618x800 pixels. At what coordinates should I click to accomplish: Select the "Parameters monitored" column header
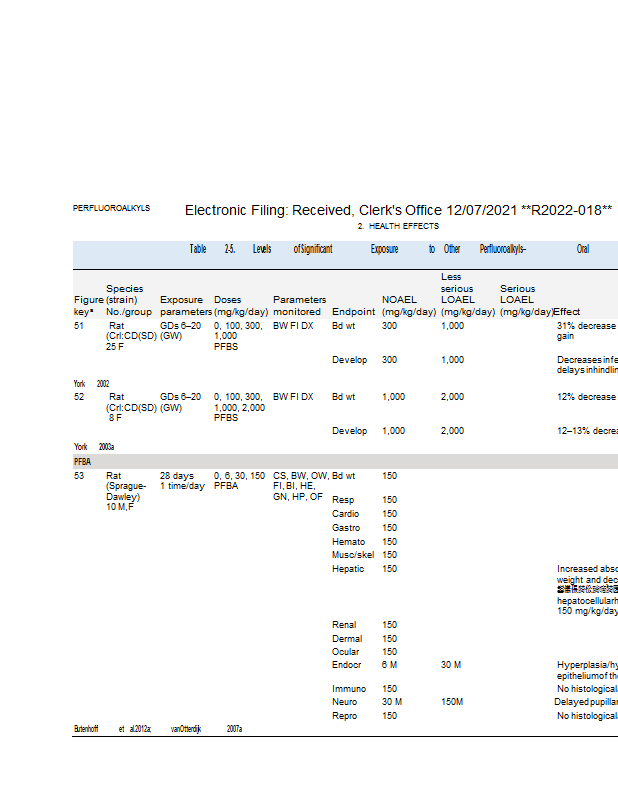click(299, 305)
